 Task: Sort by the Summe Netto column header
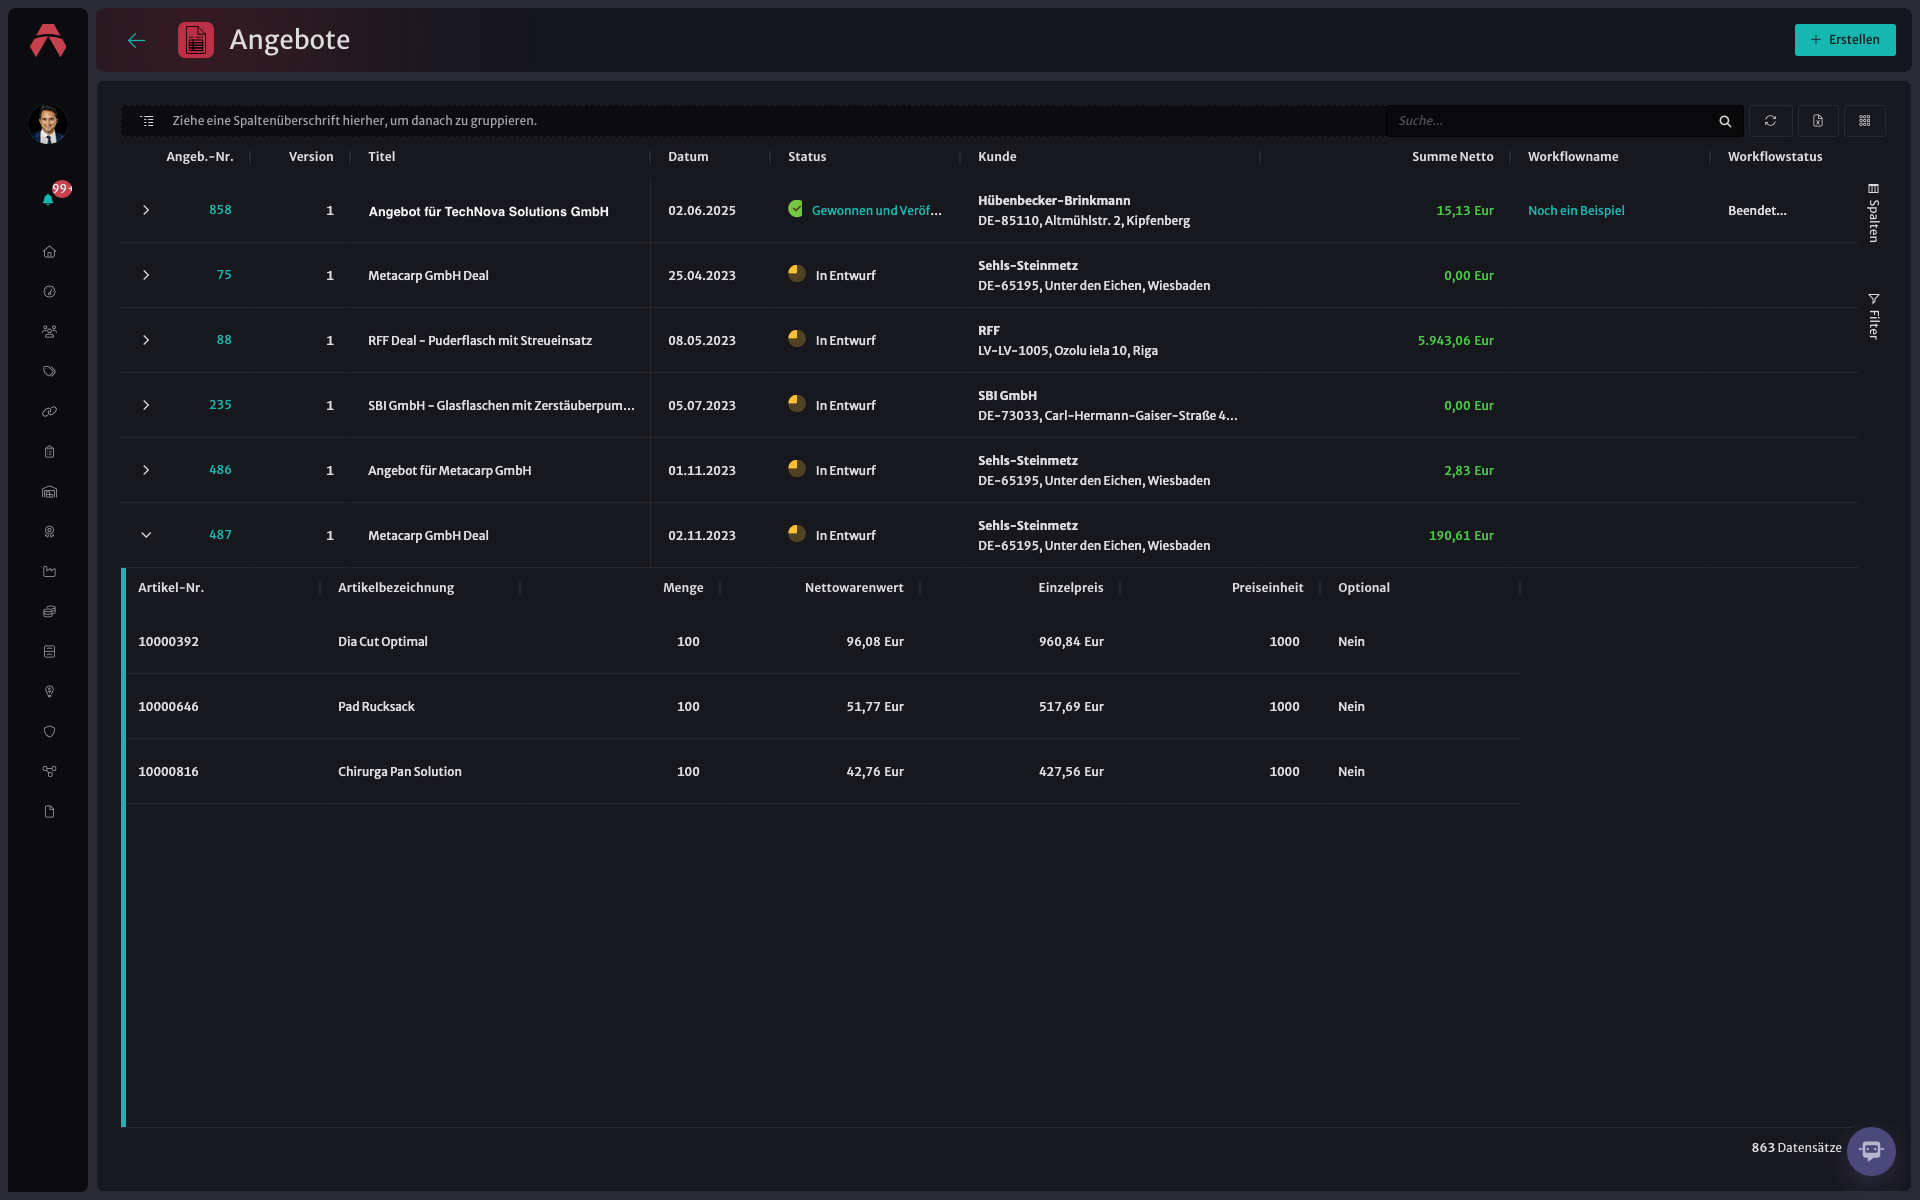pyautogui.click(x=1452, y=157)
